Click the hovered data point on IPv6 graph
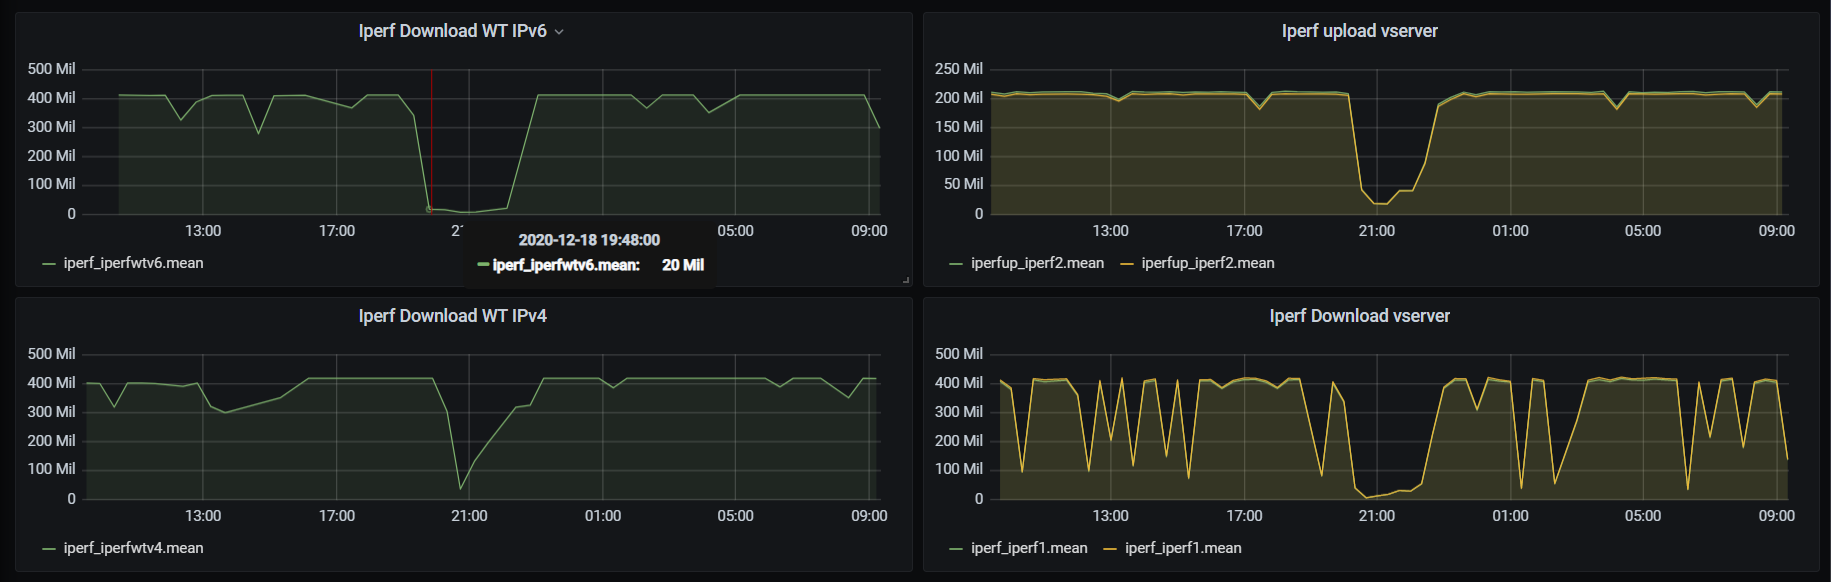 pyautogui.click(x=429, y=209)
